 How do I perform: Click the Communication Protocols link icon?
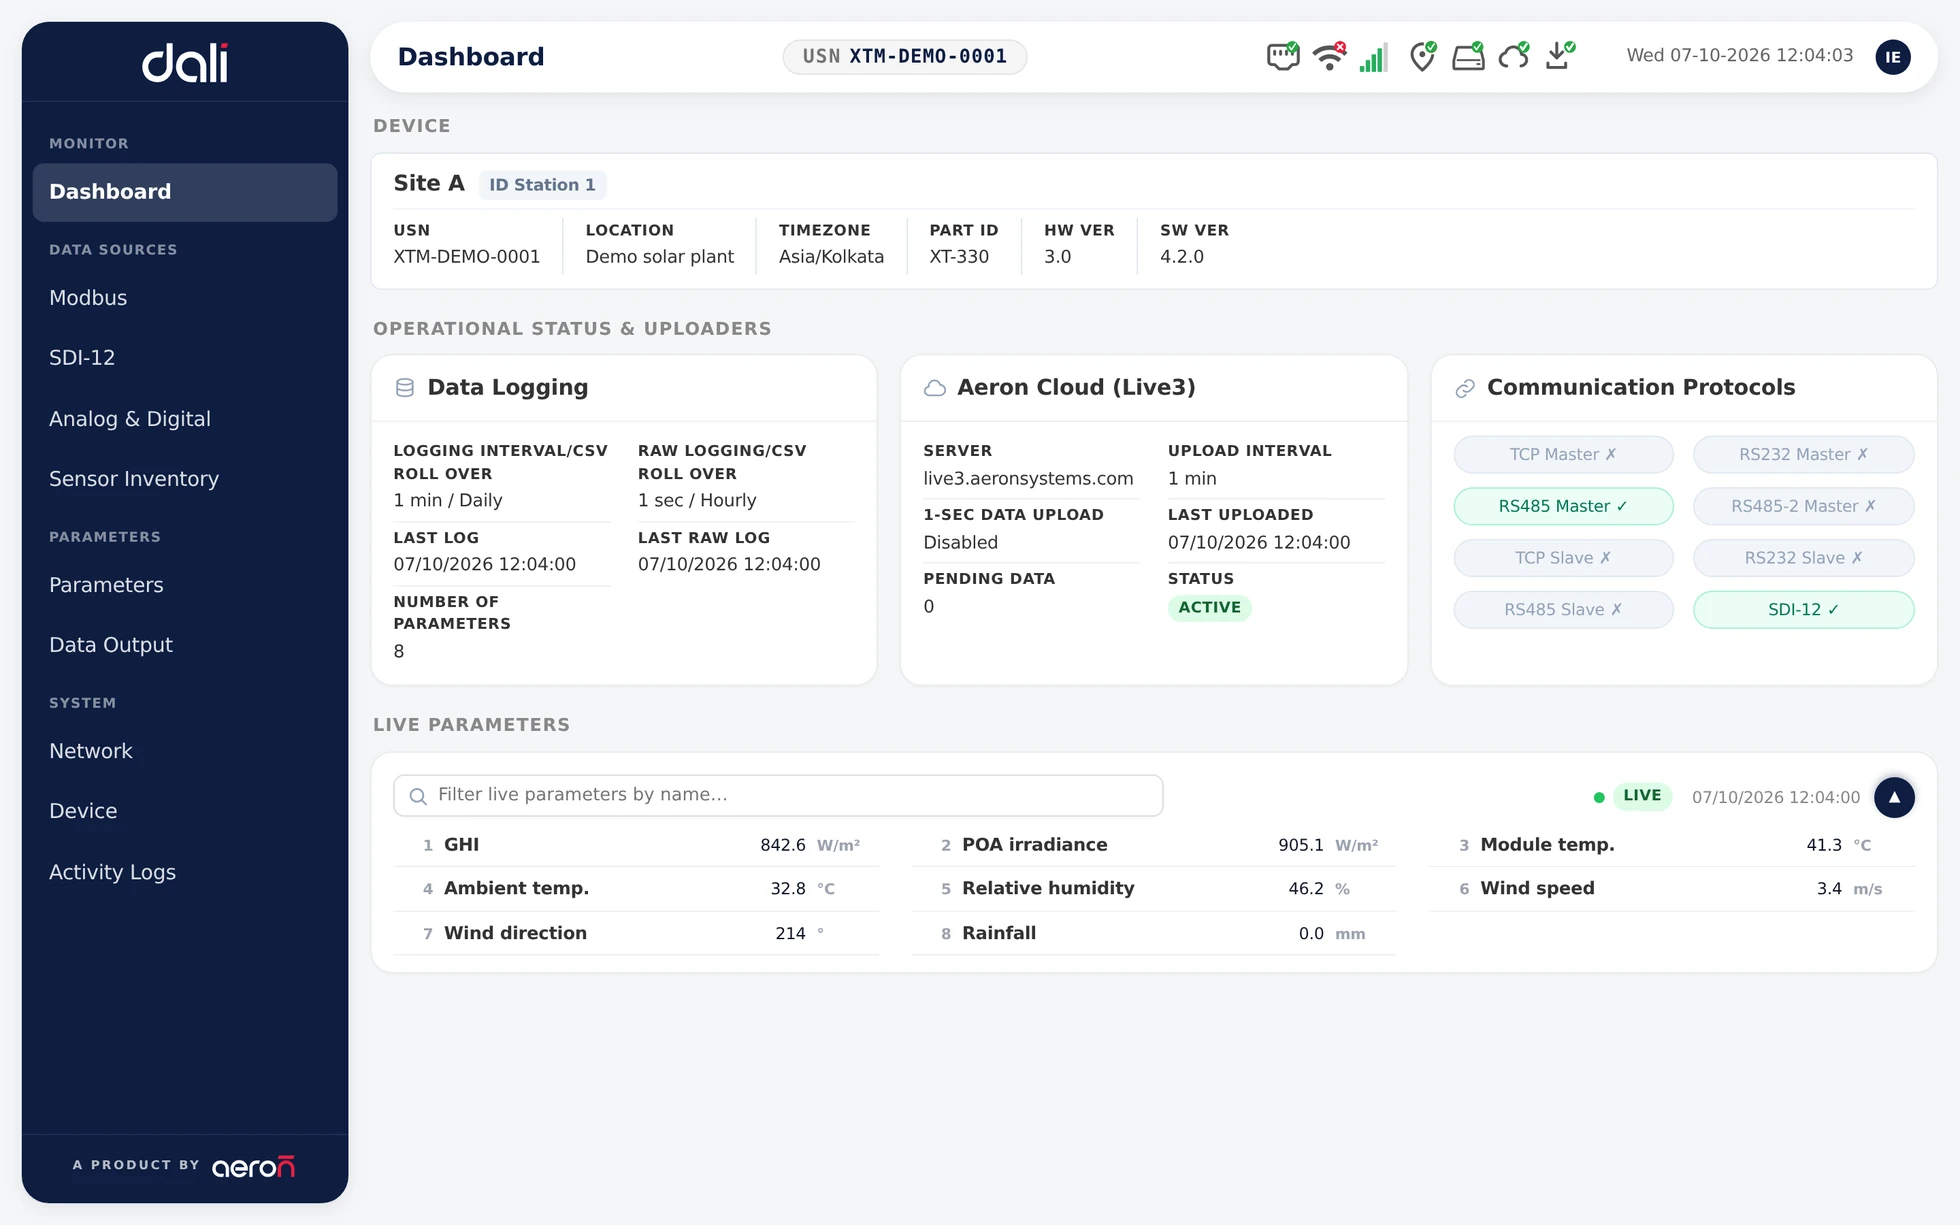pyautogui.click(x=1465, y=388)
